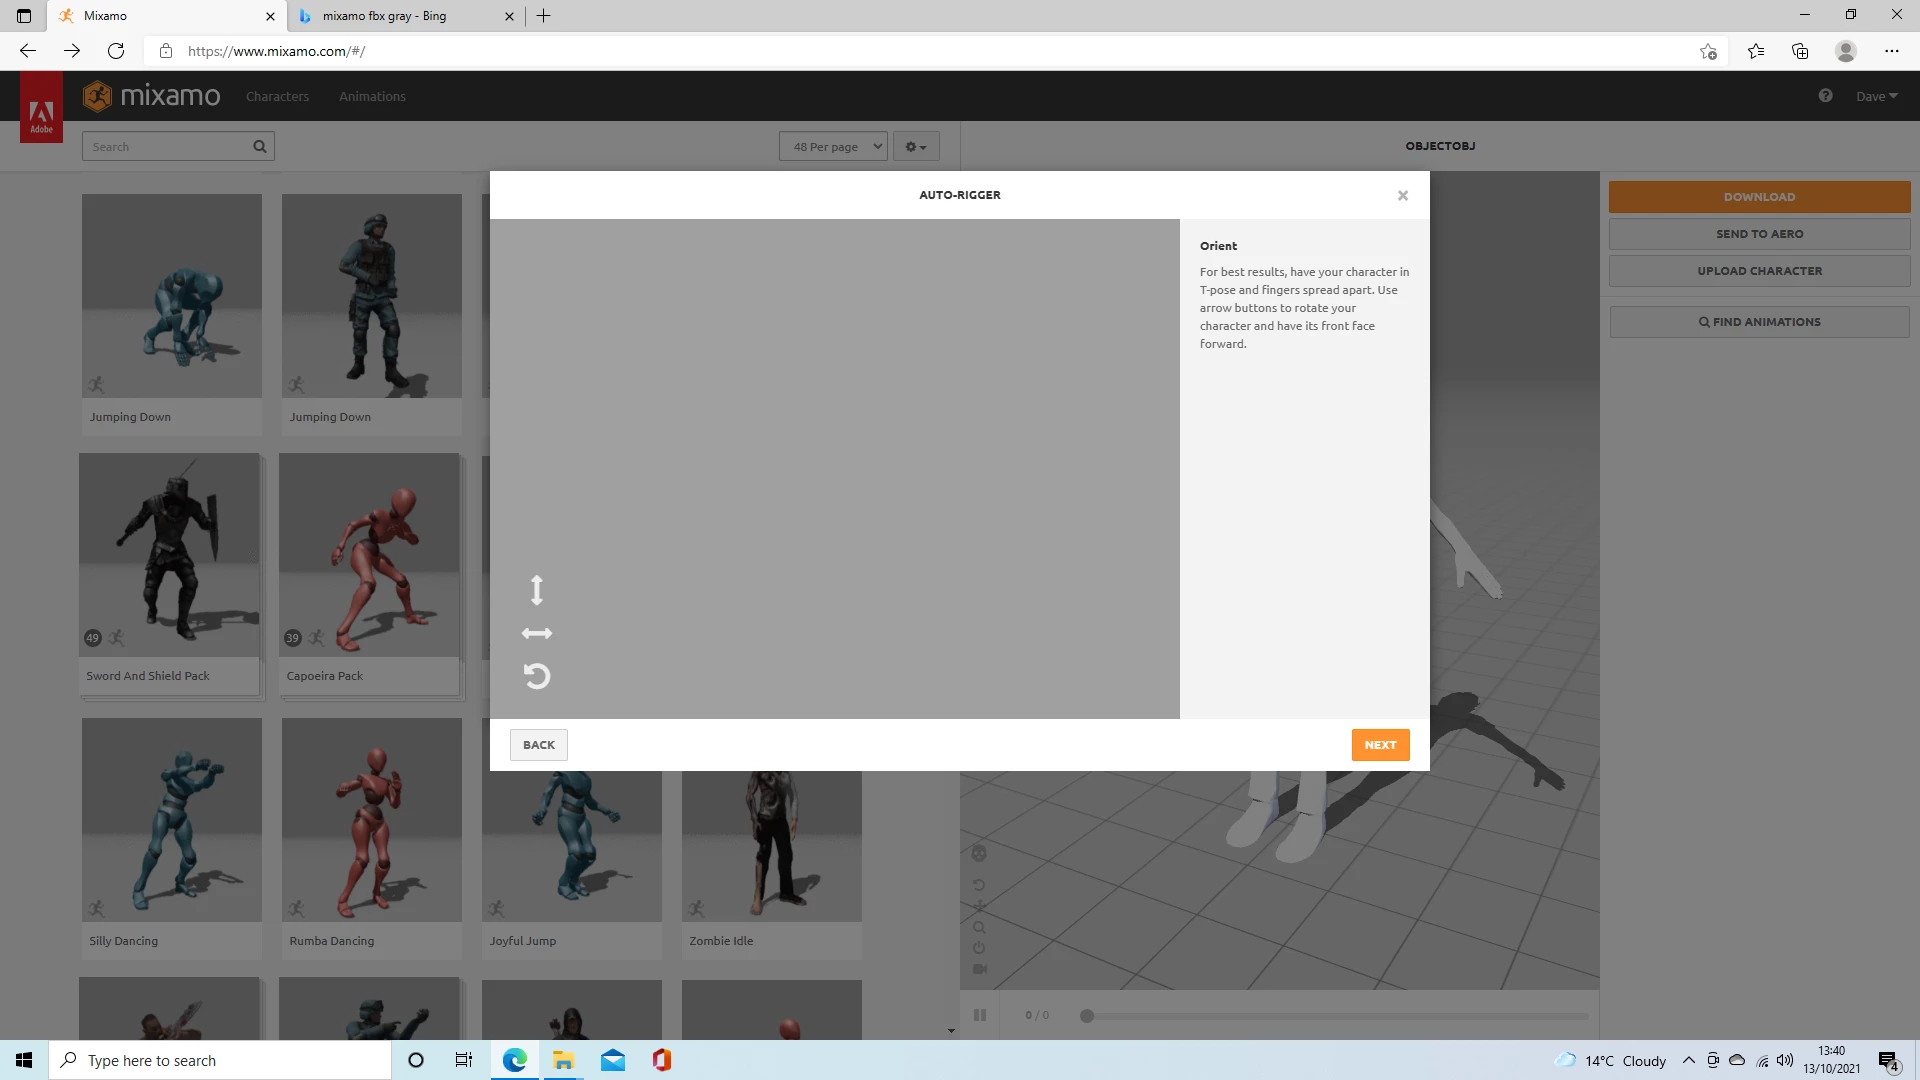Select the Sword And Shield Pack thumbnail
This screenshot has width=1920, height=1080.
[170, 556]
